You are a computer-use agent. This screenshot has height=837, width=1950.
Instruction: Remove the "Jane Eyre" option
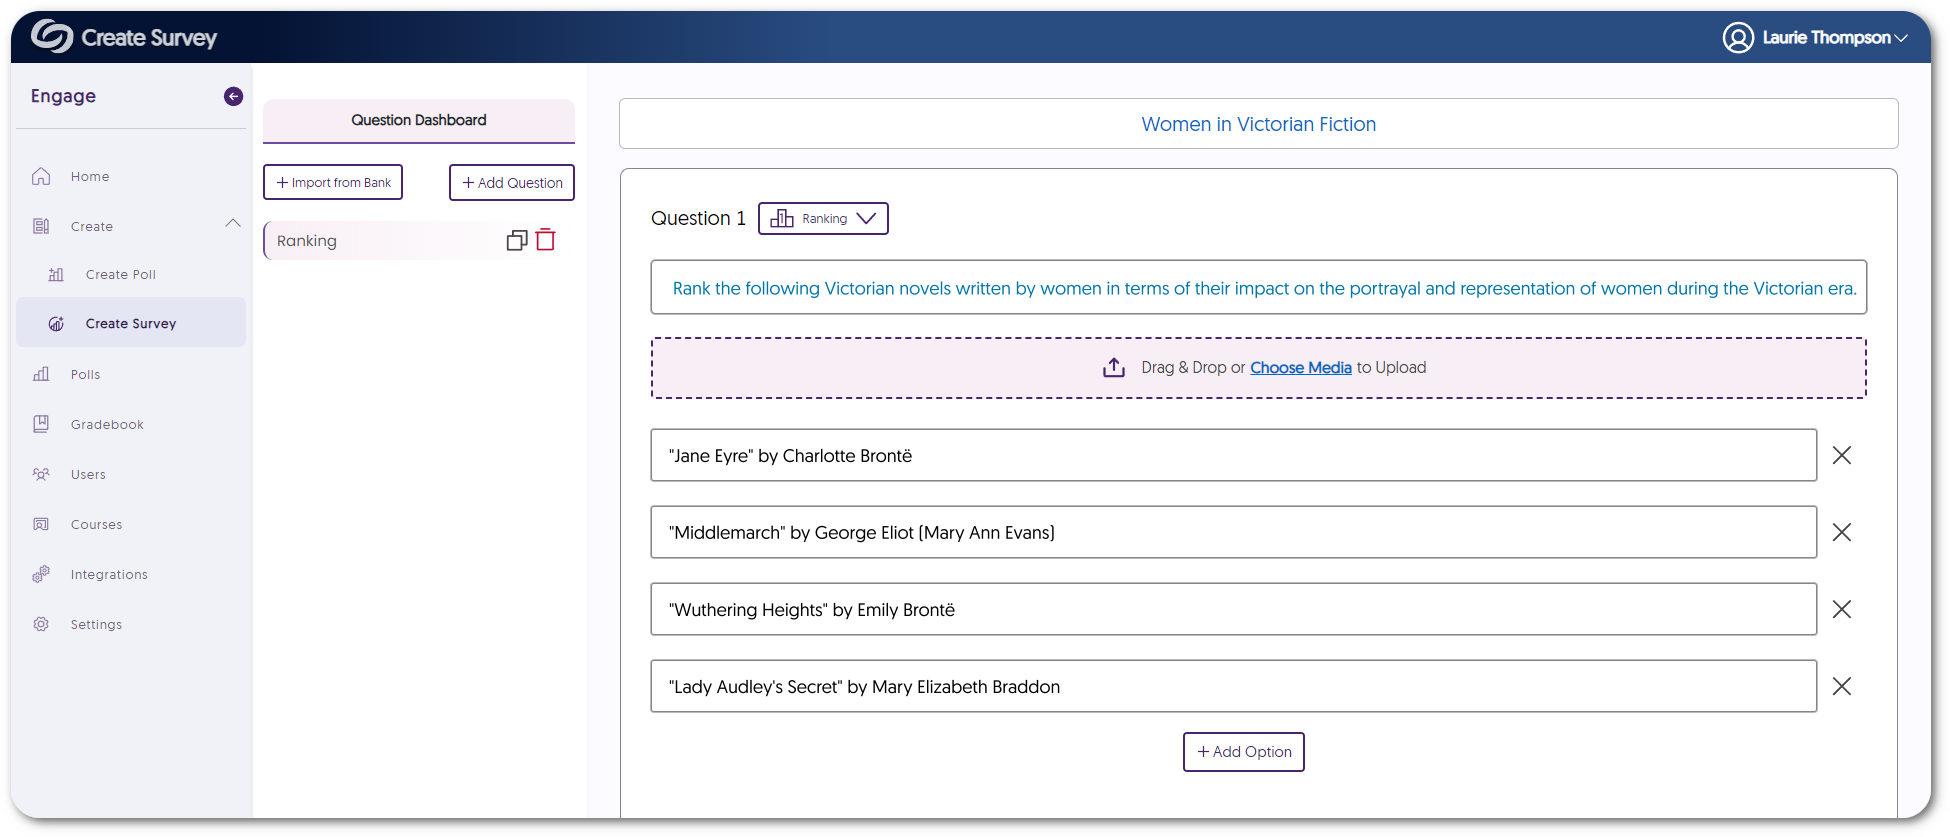pos(1841,455)
